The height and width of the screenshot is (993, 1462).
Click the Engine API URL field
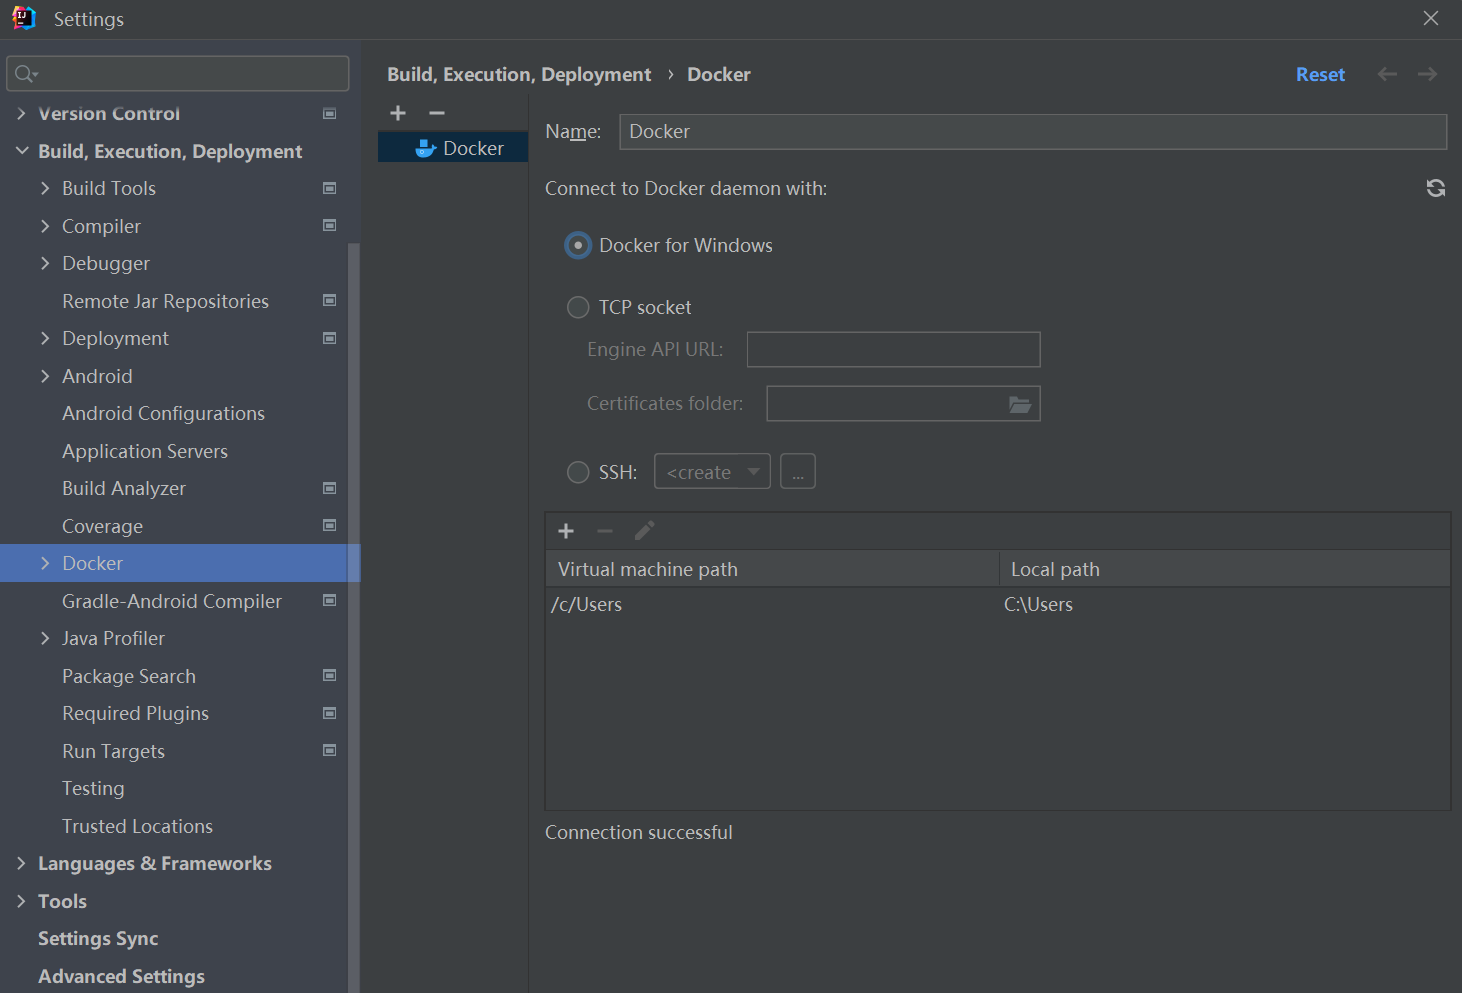(x=893, y=349)
